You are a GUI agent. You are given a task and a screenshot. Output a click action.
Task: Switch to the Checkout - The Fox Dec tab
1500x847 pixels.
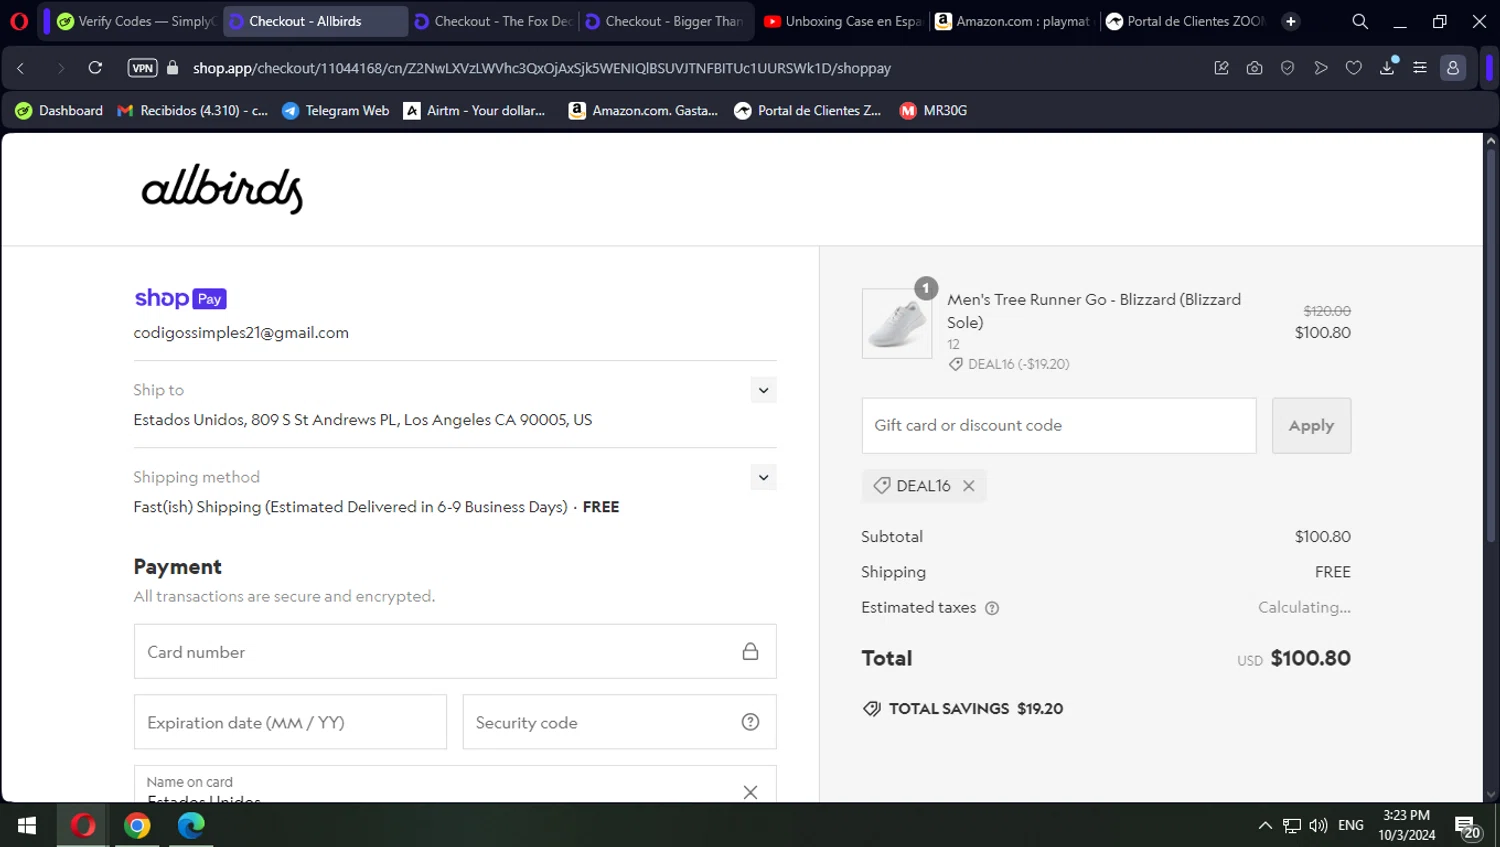click(x=492, y=21)
